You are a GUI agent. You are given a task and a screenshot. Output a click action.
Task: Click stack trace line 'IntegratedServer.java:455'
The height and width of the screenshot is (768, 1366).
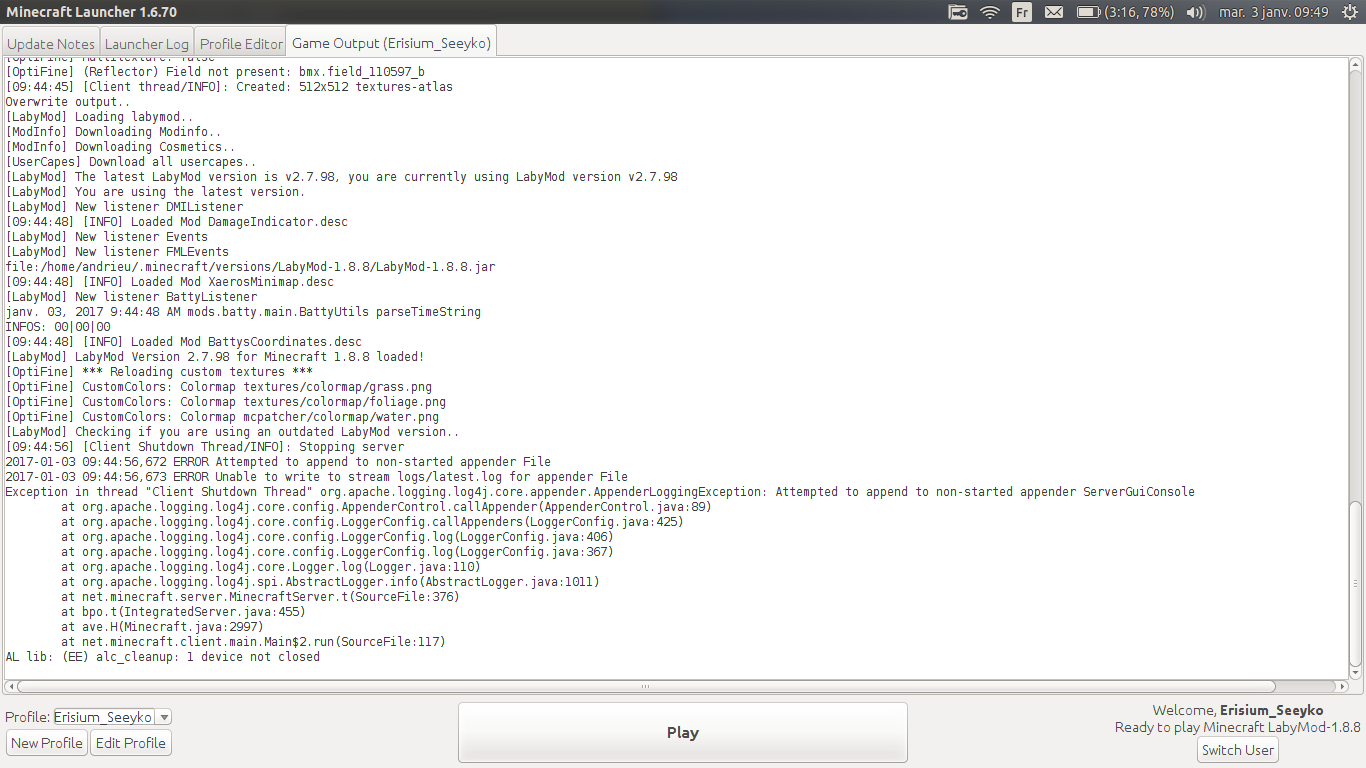pyautogui.click(x=183, y=612)
